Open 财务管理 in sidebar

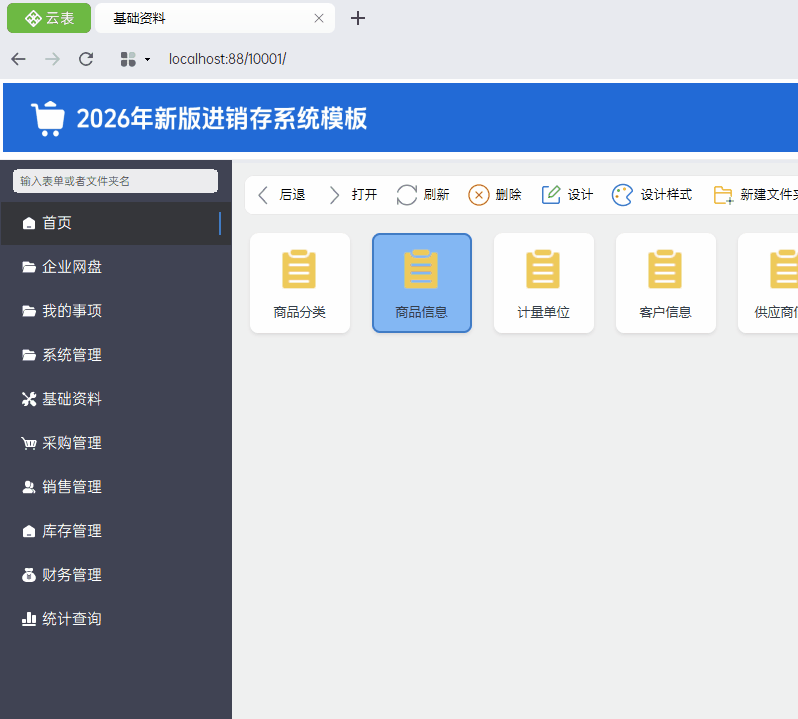116,575
